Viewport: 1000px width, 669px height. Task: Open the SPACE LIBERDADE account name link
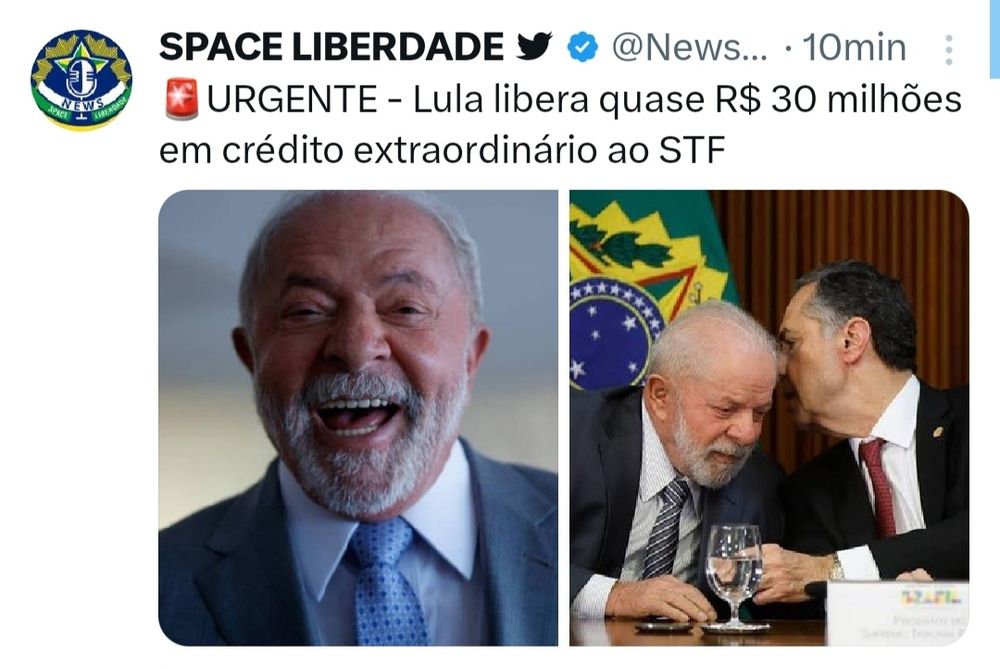click(x=332, y=47)
